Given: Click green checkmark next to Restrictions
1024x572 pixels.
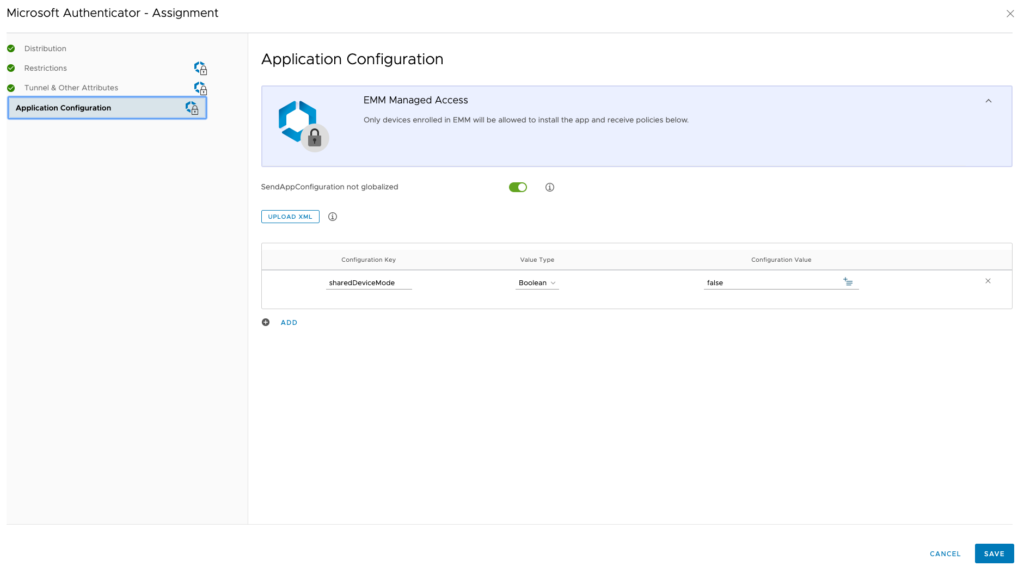Looking at the screenshot, I should (11, 68).
